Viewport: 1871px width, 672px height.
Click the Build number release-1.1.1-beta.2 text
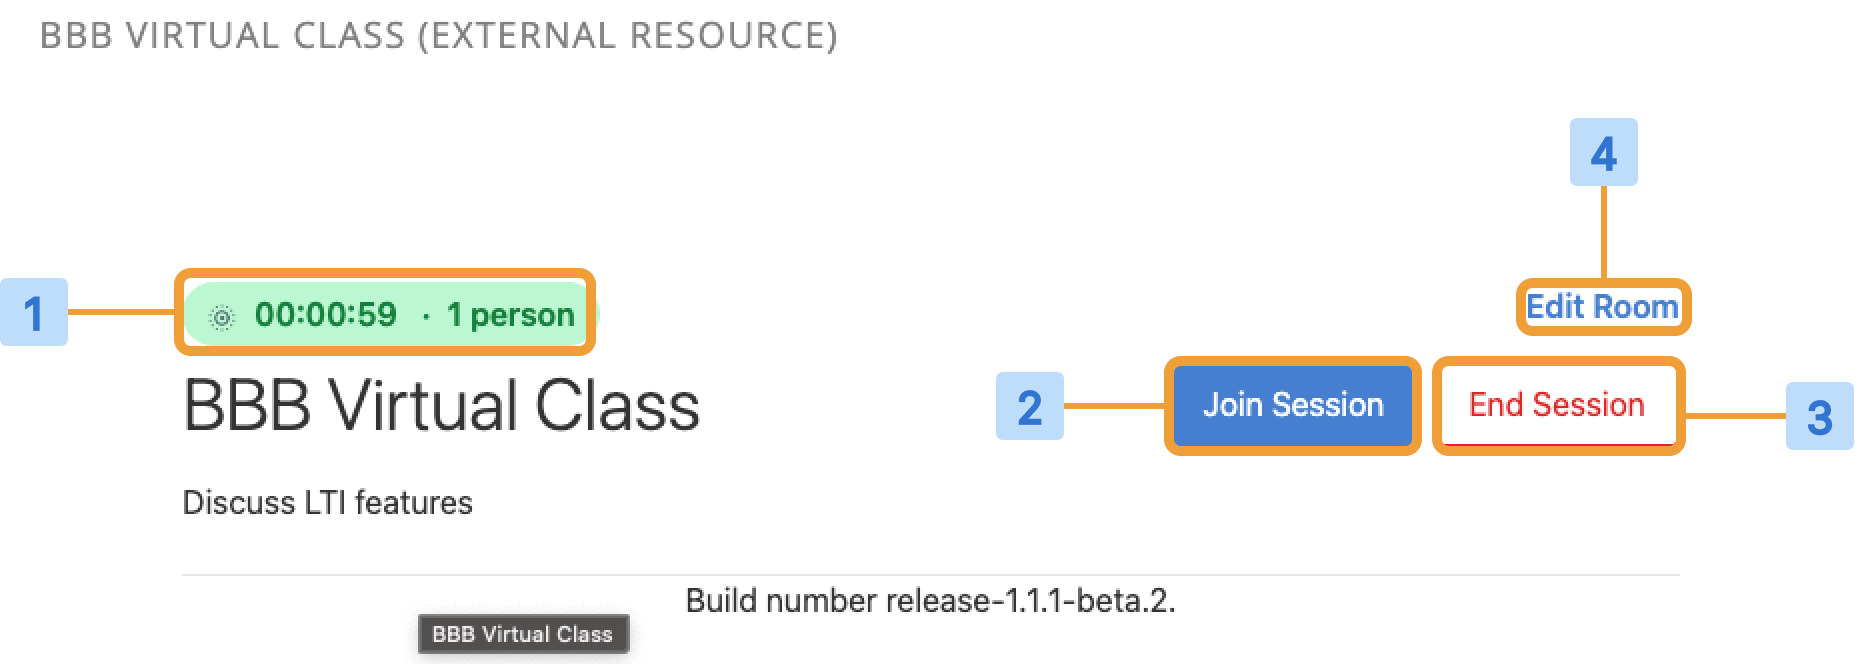(x=930, y=600)
